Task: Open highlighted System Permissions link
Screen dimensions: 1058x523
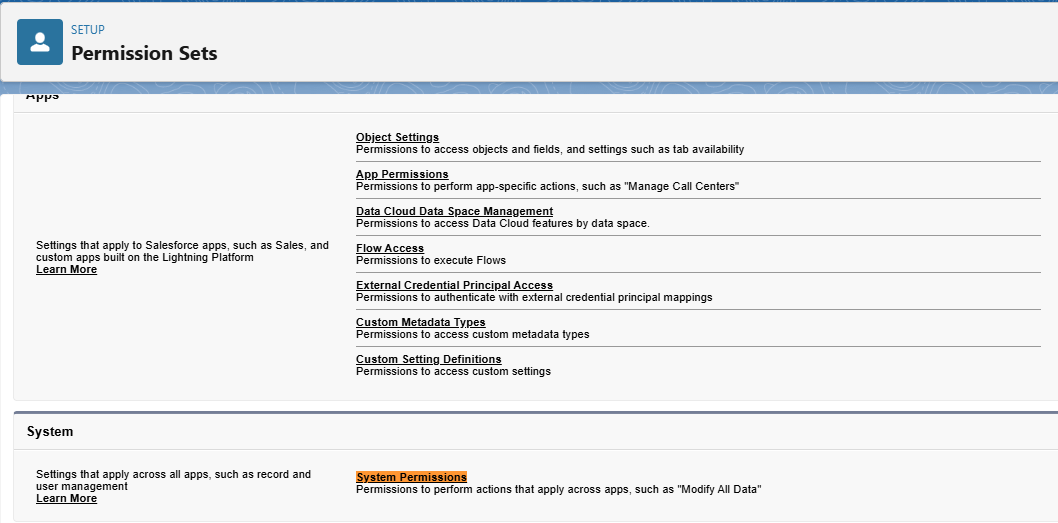Action: [412, 477]
